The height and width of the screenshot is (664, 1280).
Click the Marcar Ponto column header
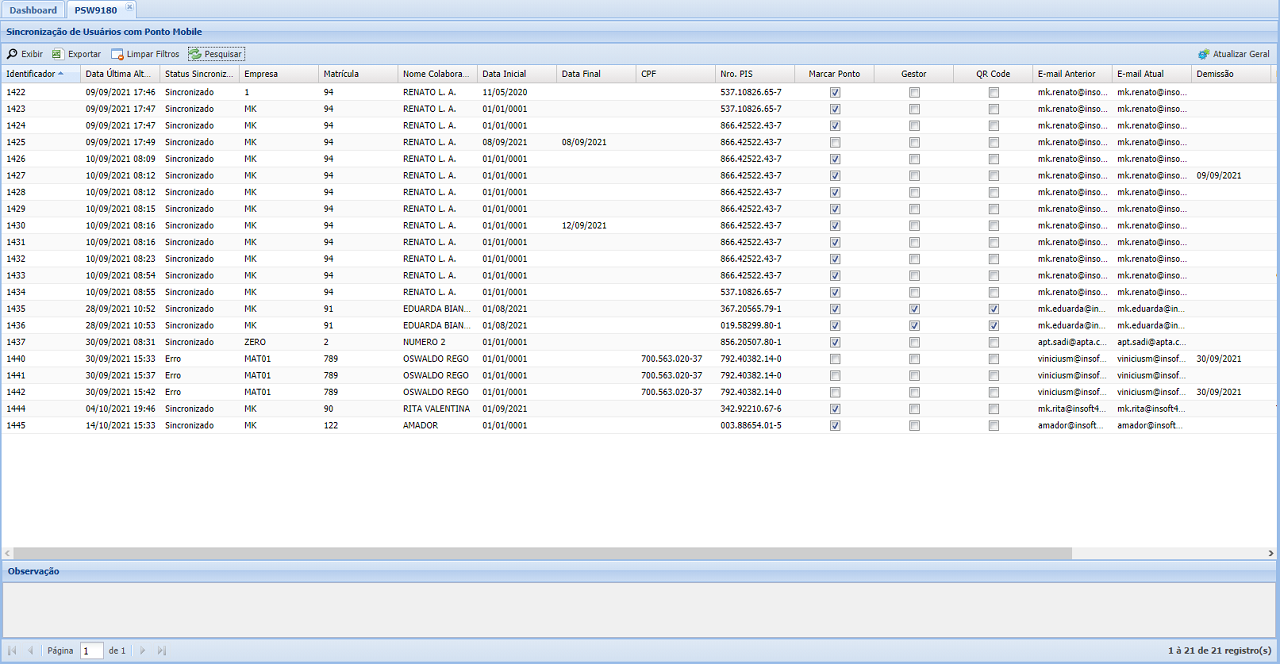pyautogui.click(x=834, y=74)
